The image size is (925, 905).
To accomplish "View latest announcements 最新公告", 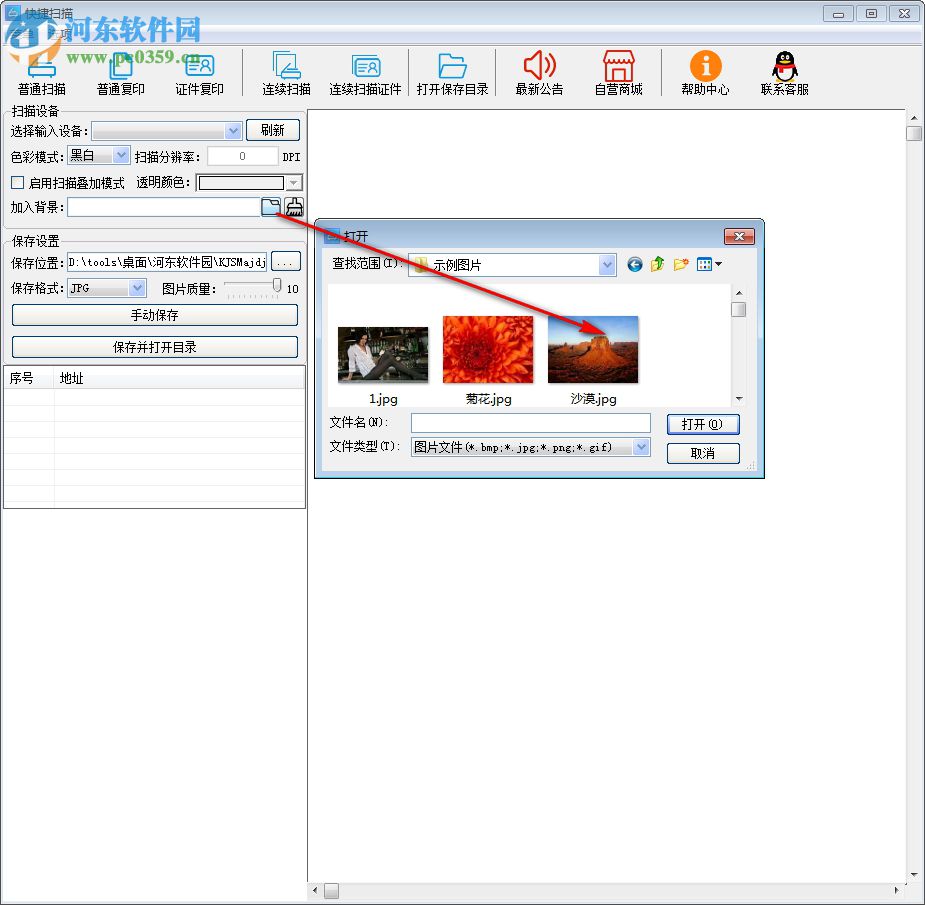I will 539,74.
